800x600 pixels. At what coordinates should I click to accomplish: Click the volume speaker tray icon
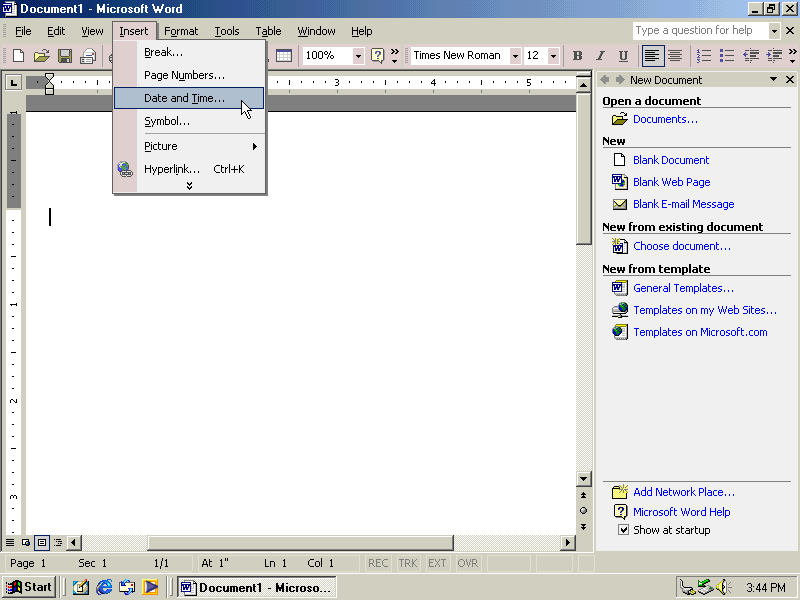click(723, 587)
